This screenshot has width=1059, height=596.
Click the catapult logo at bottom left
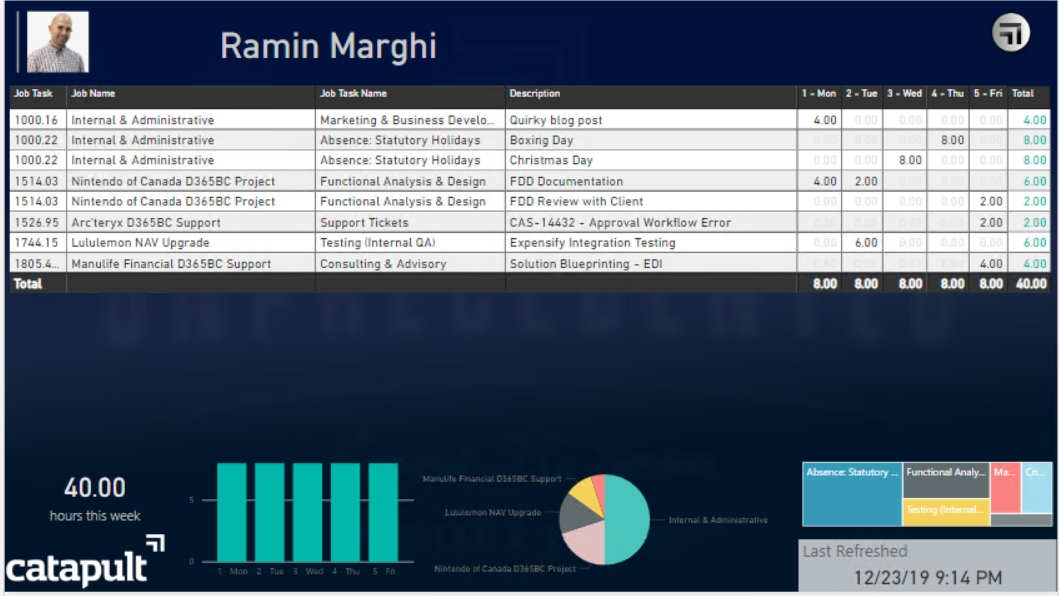point(85,561)
